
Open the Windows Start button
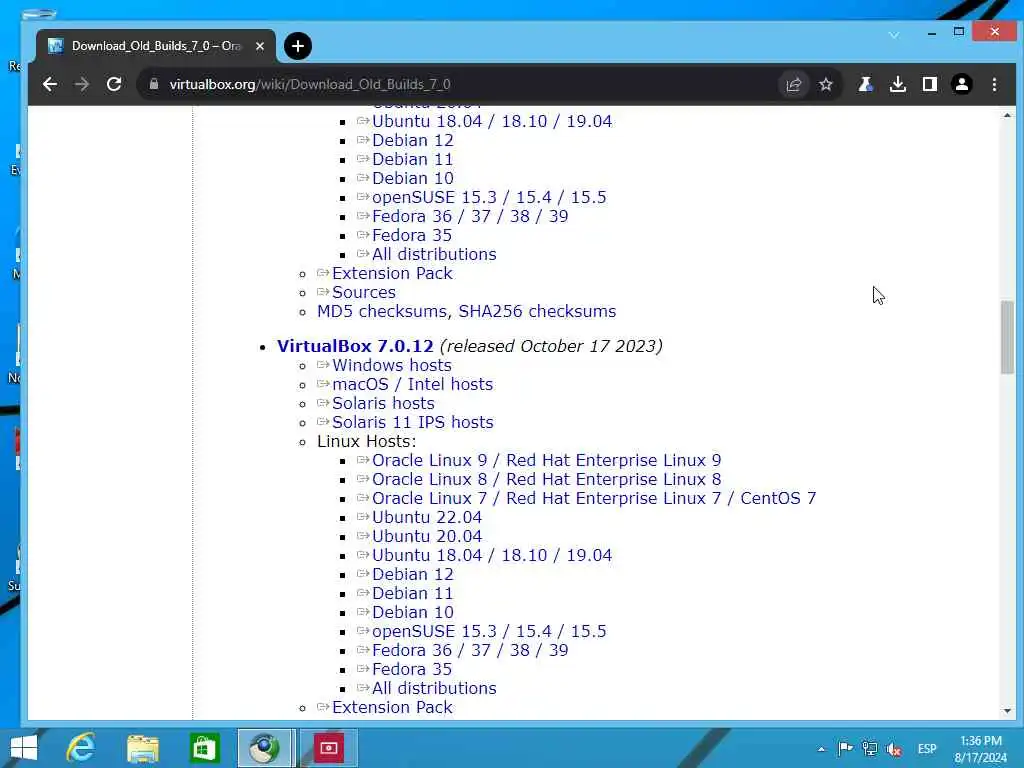click(x=24, y=748)
